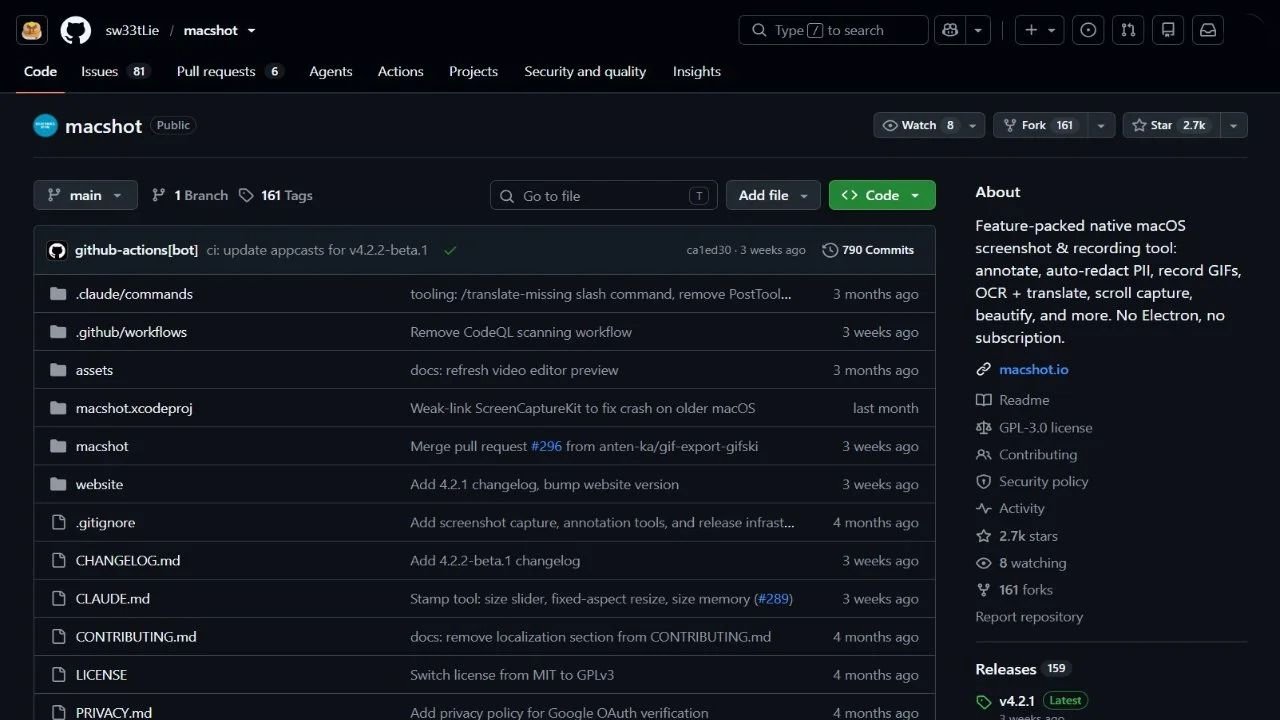Click the macshot repository avatar
The height and width of the screenshot is (720, 1280).
pyautogui.click(x=45, y=125)
